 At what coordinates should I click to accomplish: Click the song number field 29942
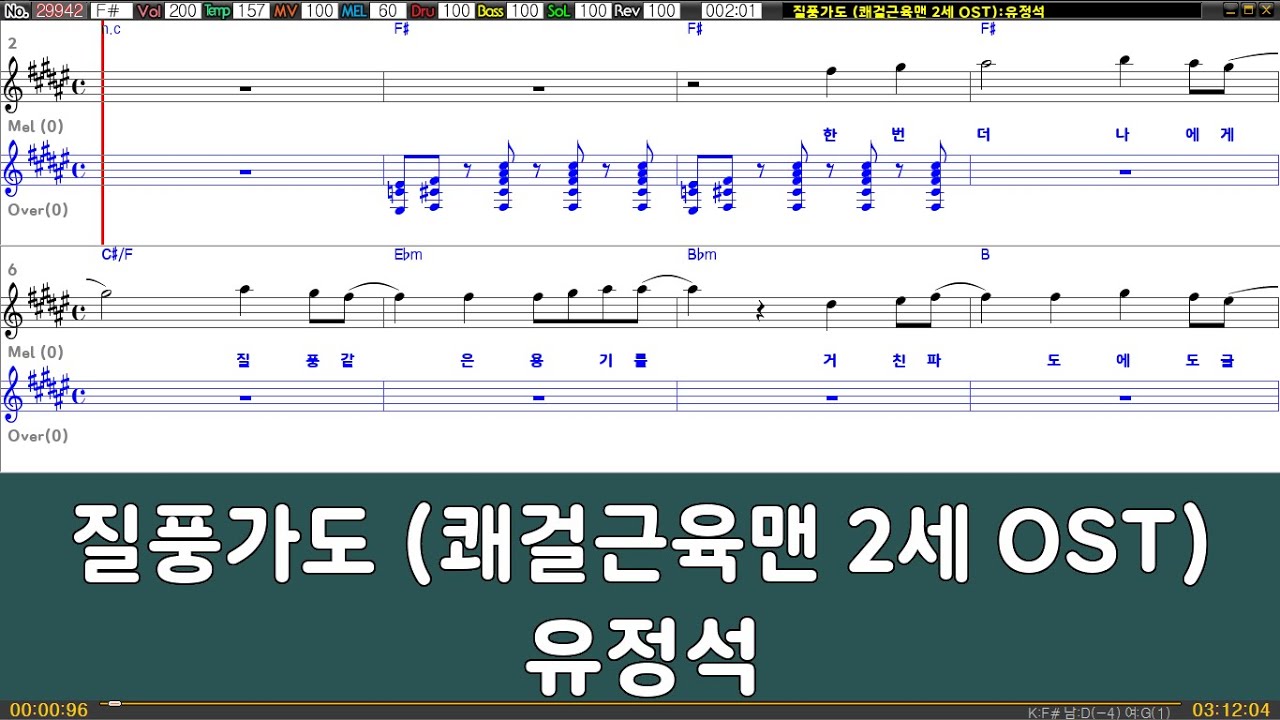[x=59, y=11]
